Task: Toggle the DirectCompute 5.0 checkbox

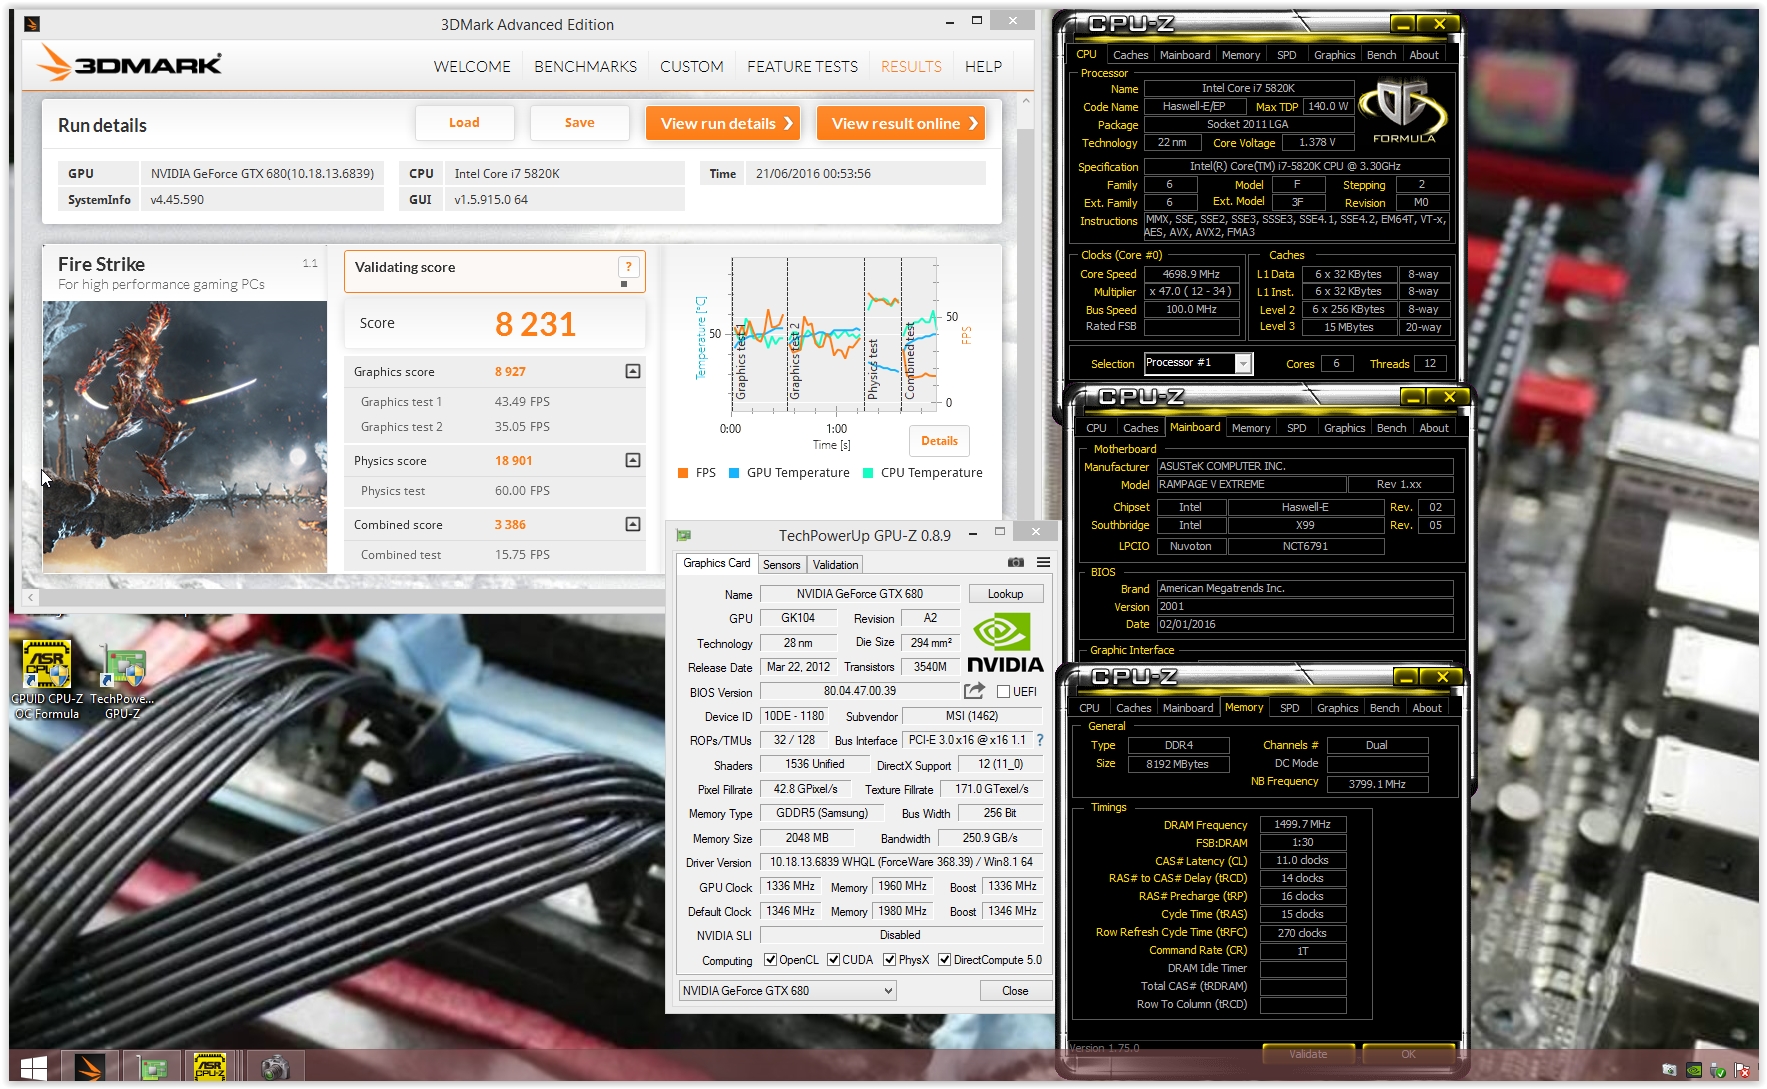Action: [944, 960]
